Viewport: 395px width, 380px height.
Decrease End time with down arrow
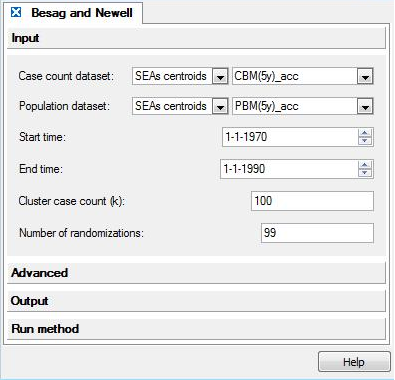365,173
